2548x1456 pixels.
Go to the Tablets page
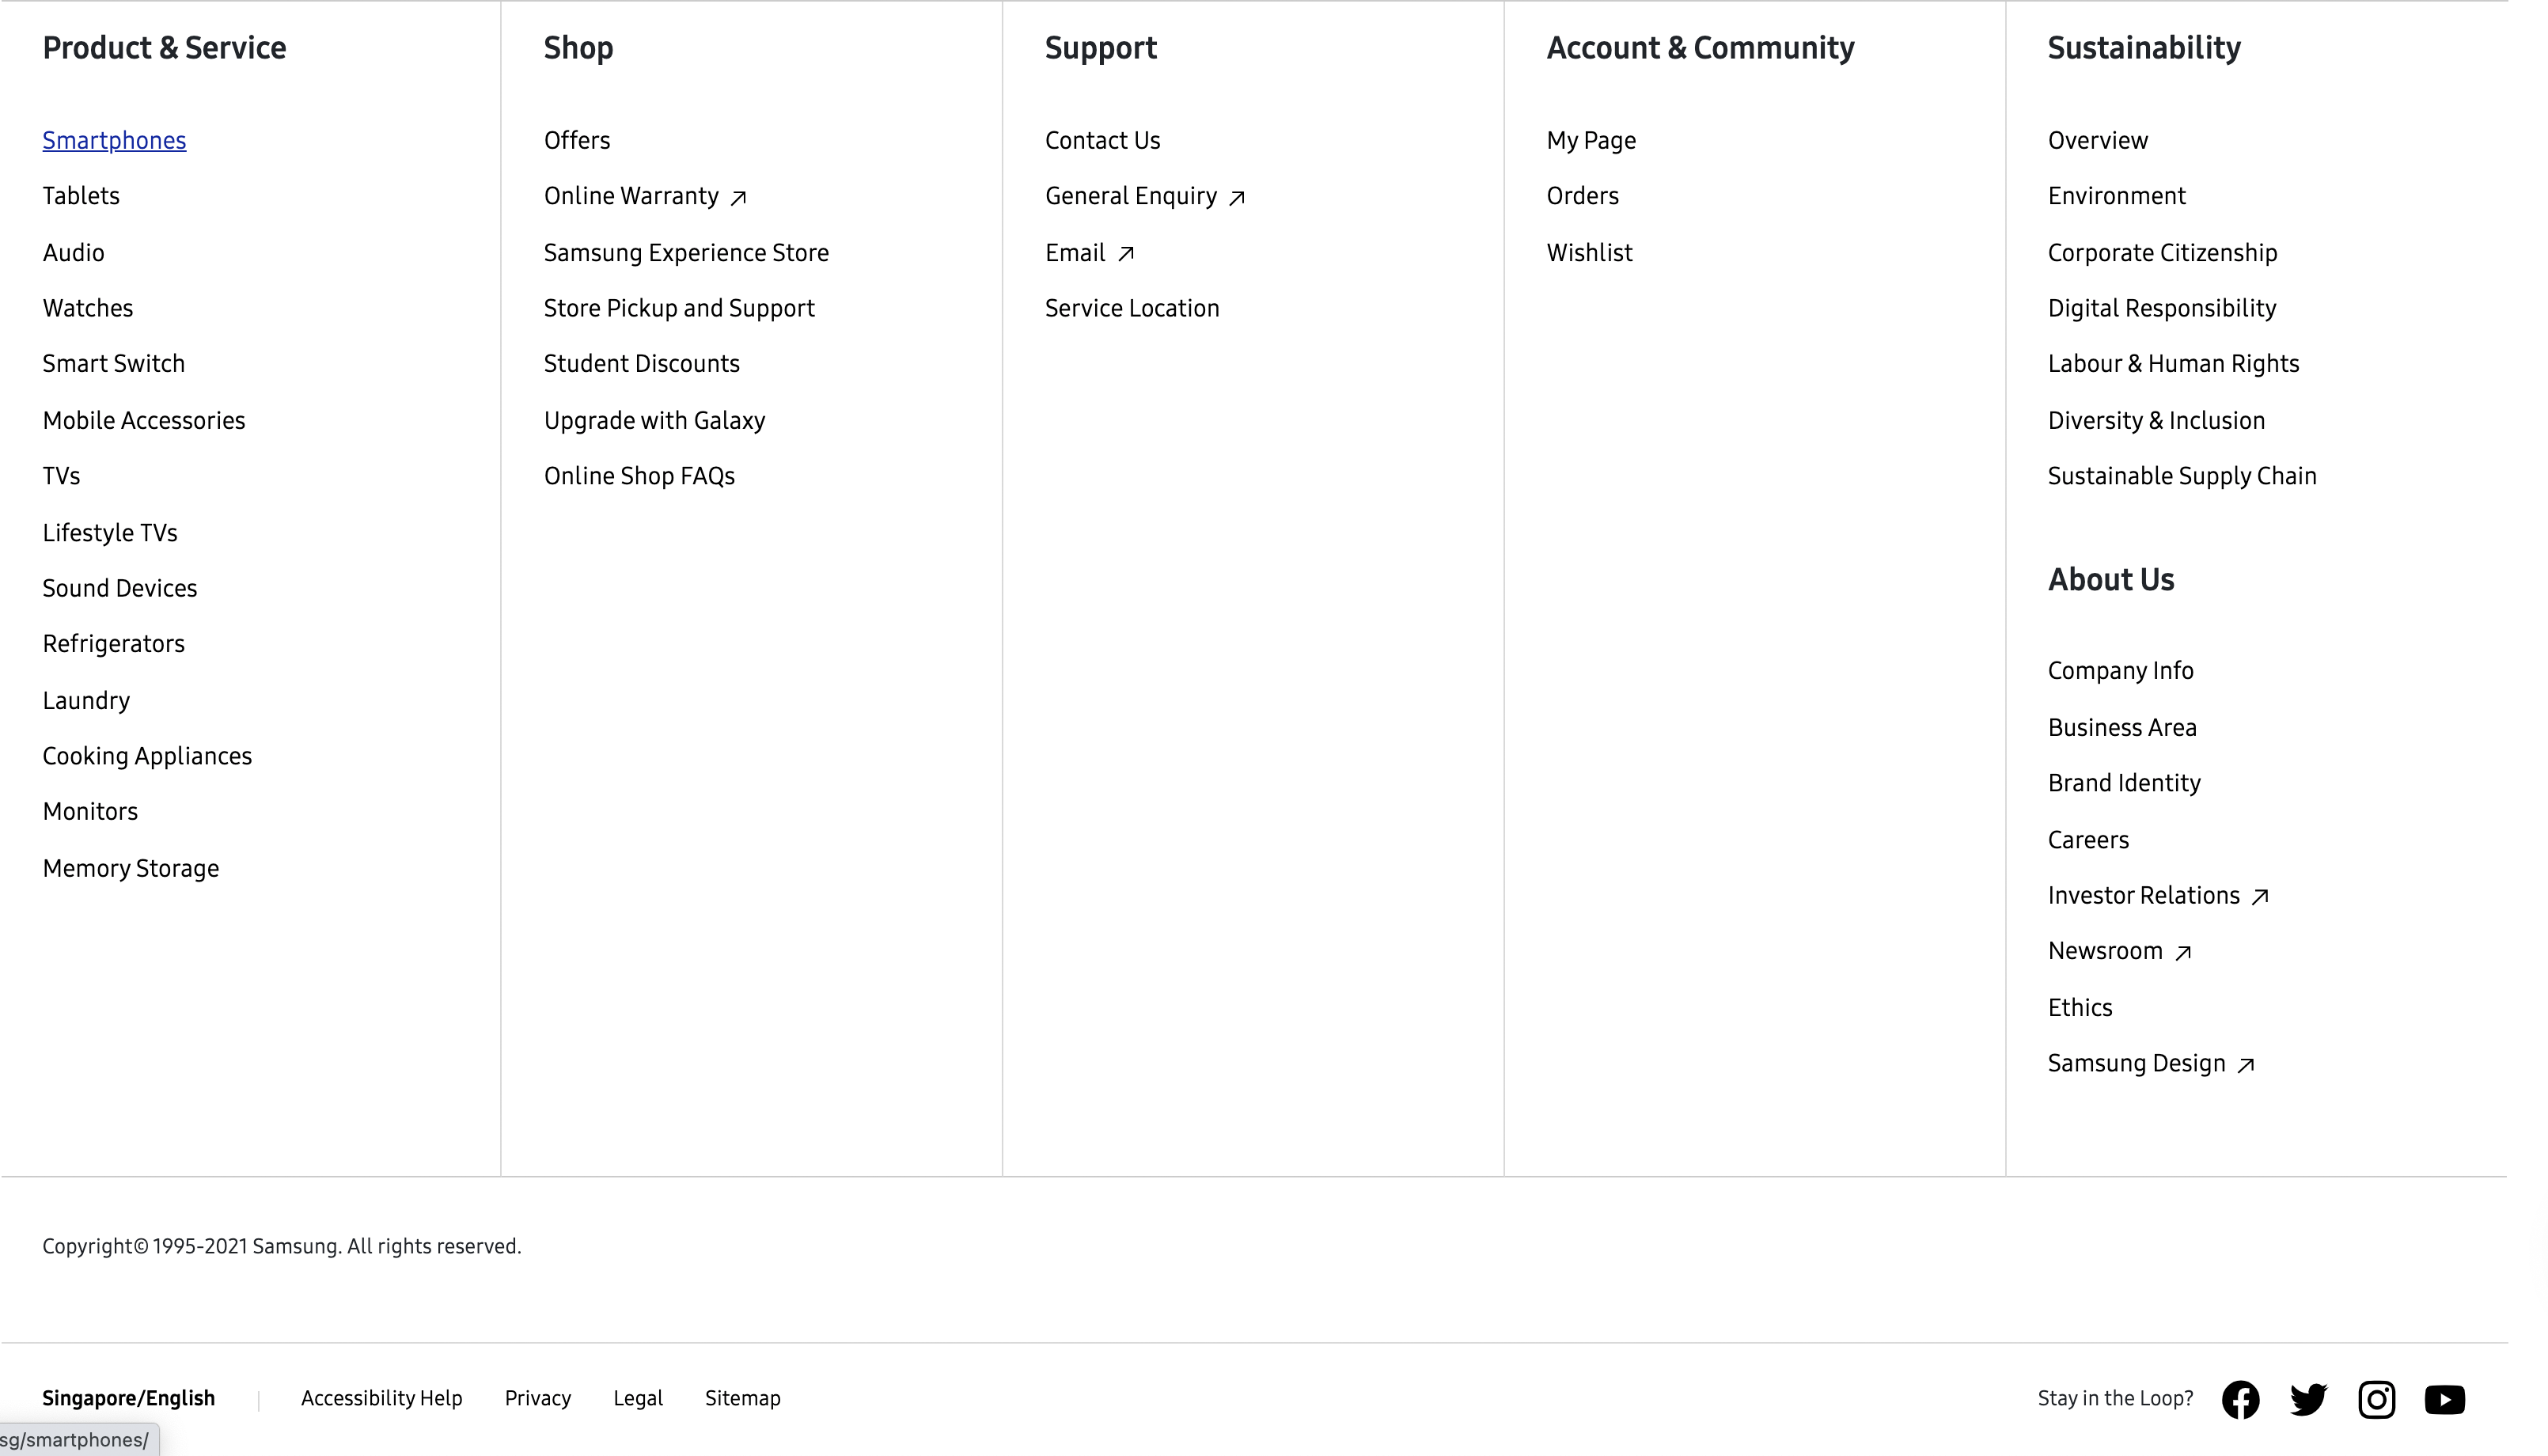tap(81, 196)
